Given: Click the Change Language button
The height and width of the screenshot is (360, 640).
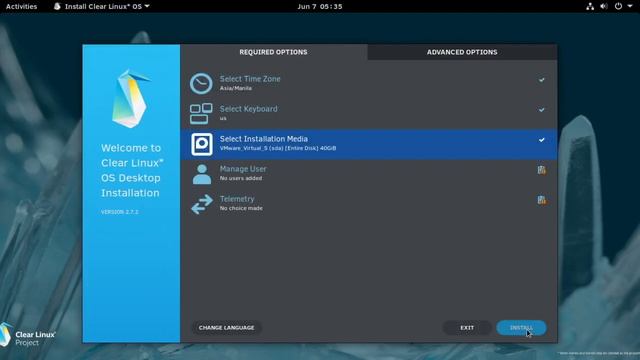Looking at the screenshot, I should click(x=227, y=328).
